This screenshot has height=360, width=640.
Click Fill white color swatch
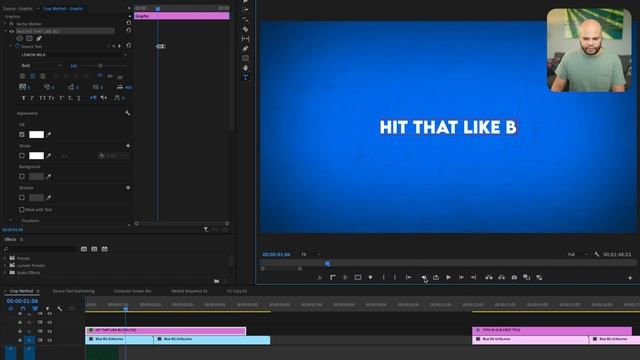[x=36, y=134]
